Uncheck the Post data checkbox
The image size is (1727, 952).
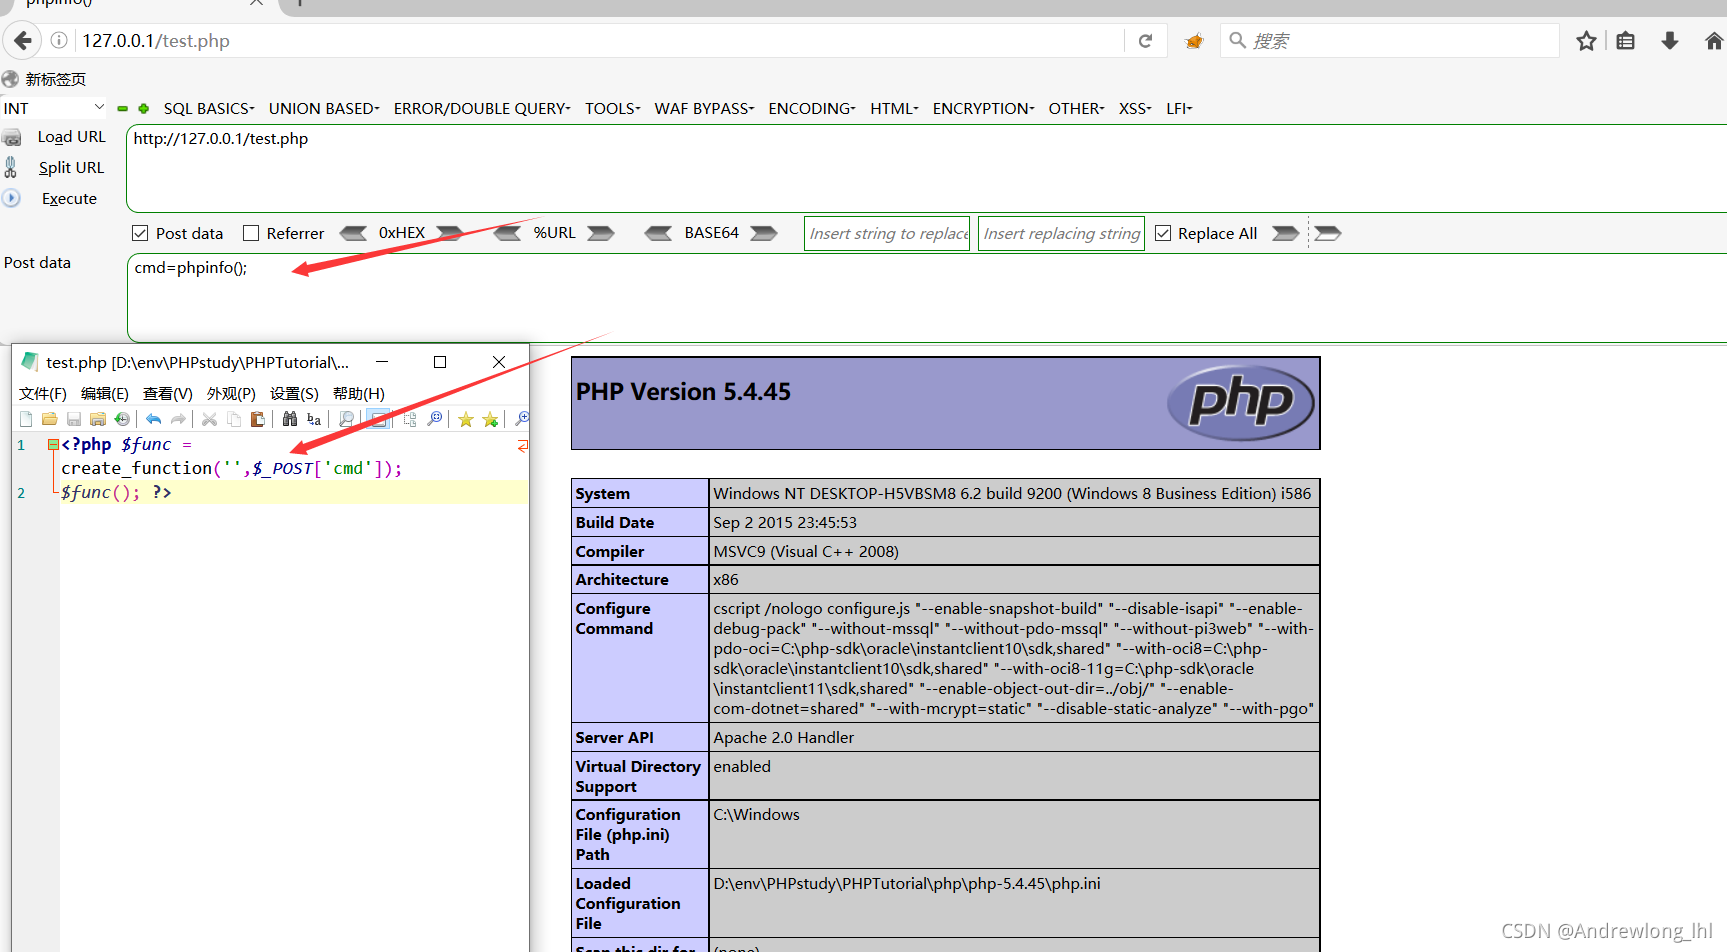click(x=140, y=233)
